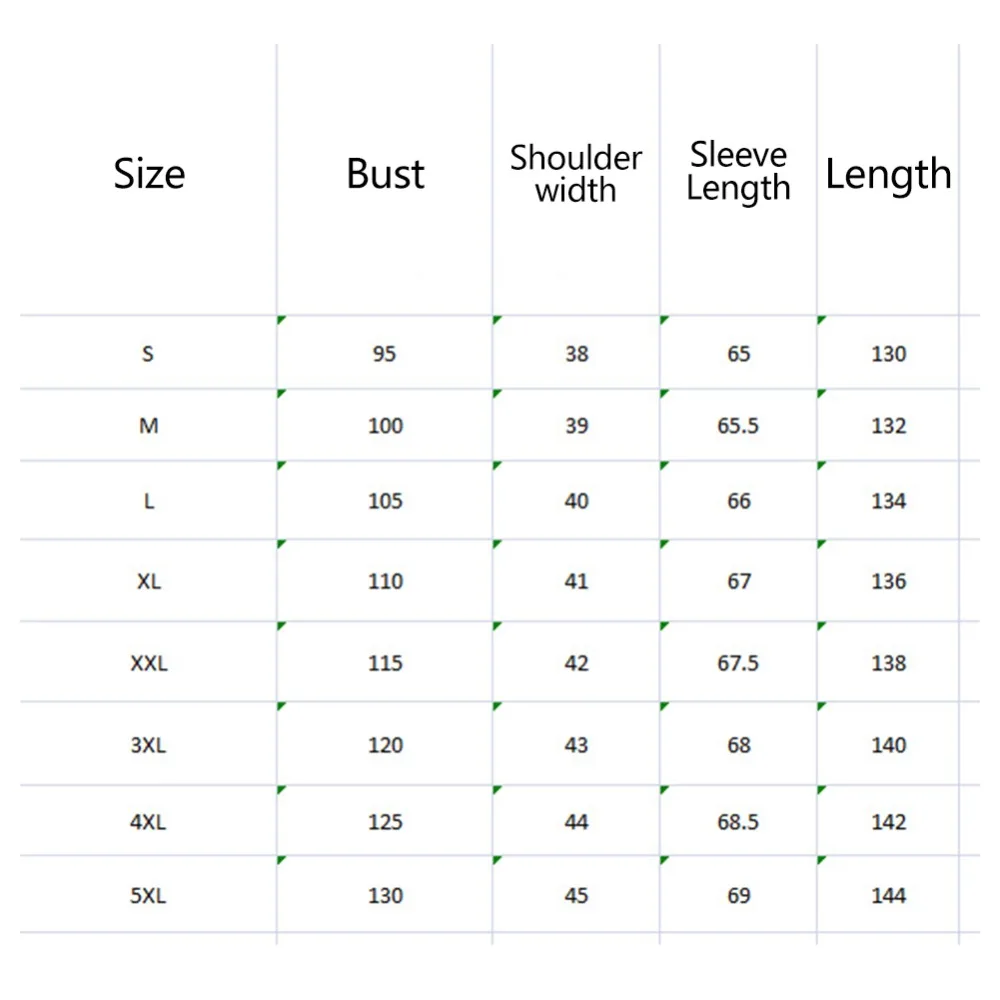Click green marker on Shoulder width 41 cell
Image resolution: width=1000 pixels, height=1000 pixels.
(x=497, y=544)
